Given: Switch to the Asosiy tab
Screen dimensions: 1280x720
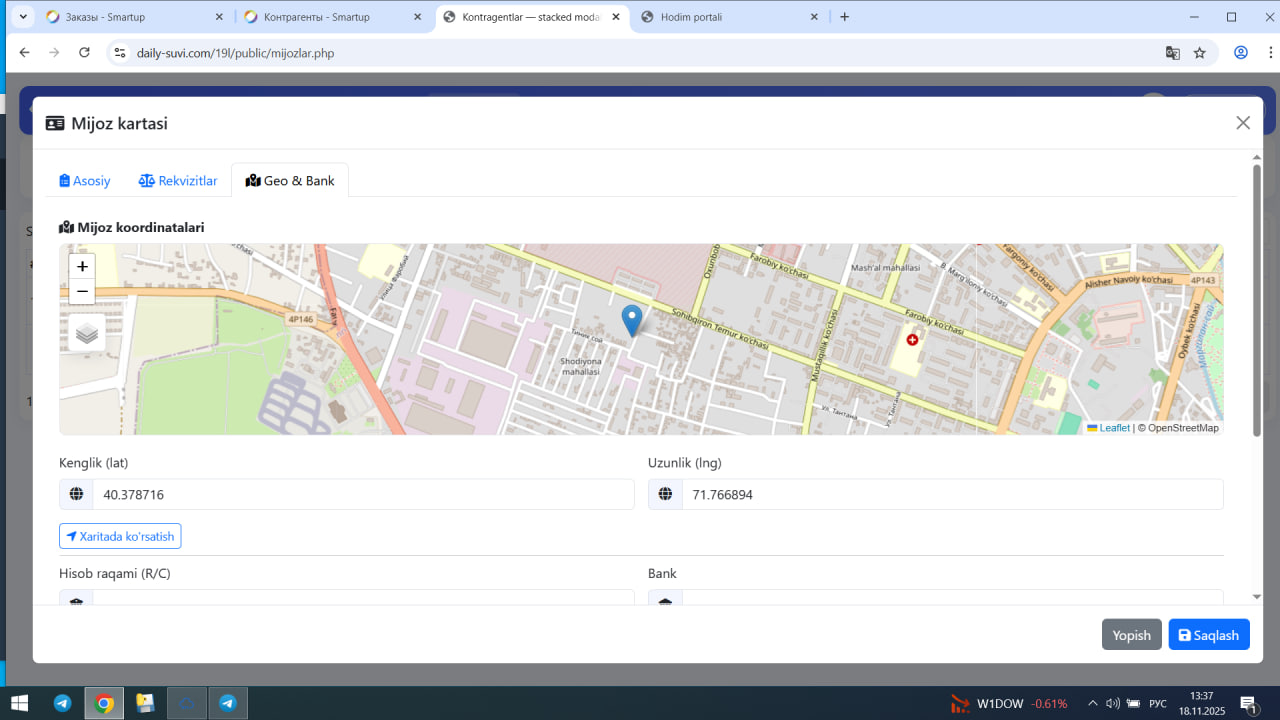Looking at the screenshot, I should point(85,181).
